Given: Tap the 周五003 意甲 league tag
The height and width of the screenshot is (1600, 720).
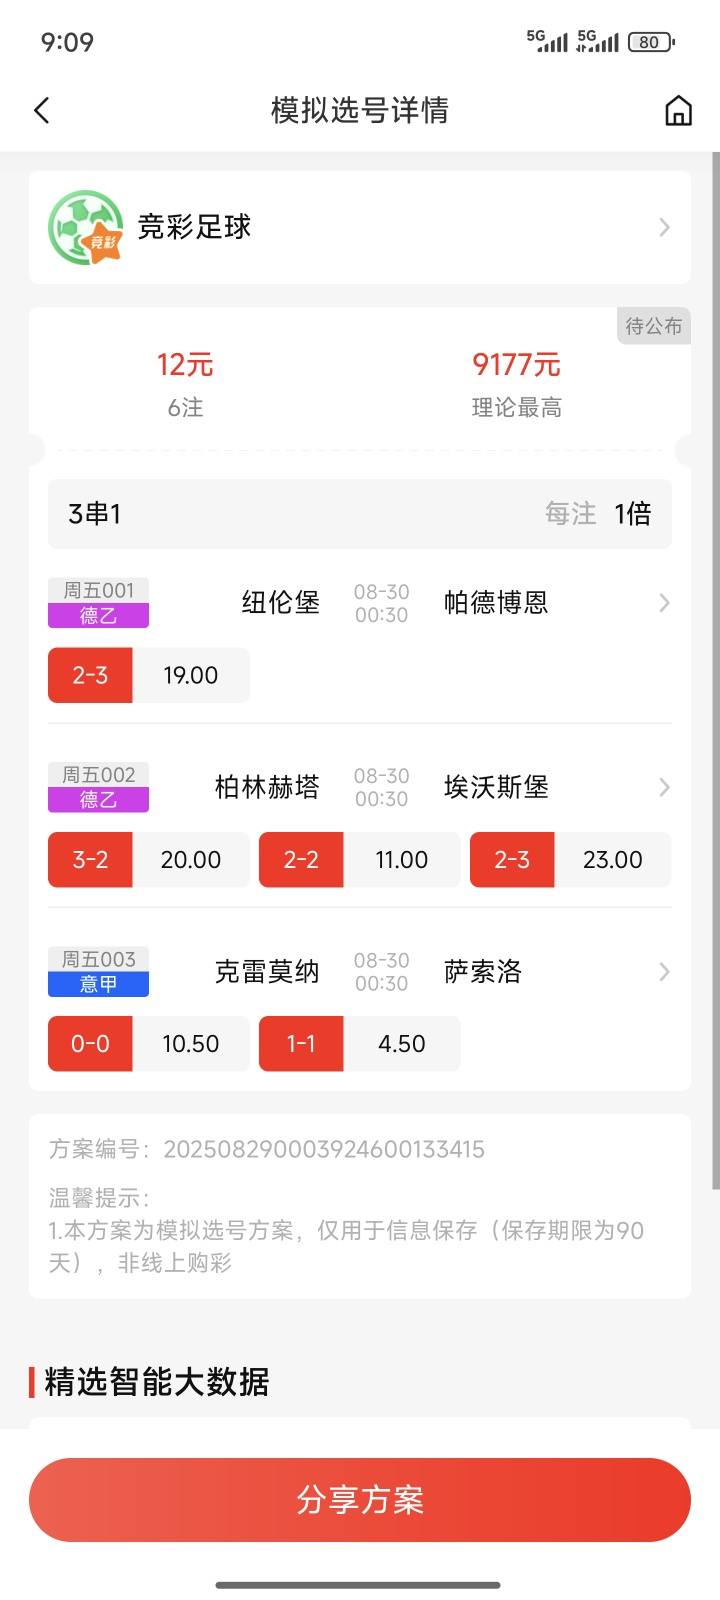Looking at the screenshot, I should pyautogui.click(x=98, y=971).
